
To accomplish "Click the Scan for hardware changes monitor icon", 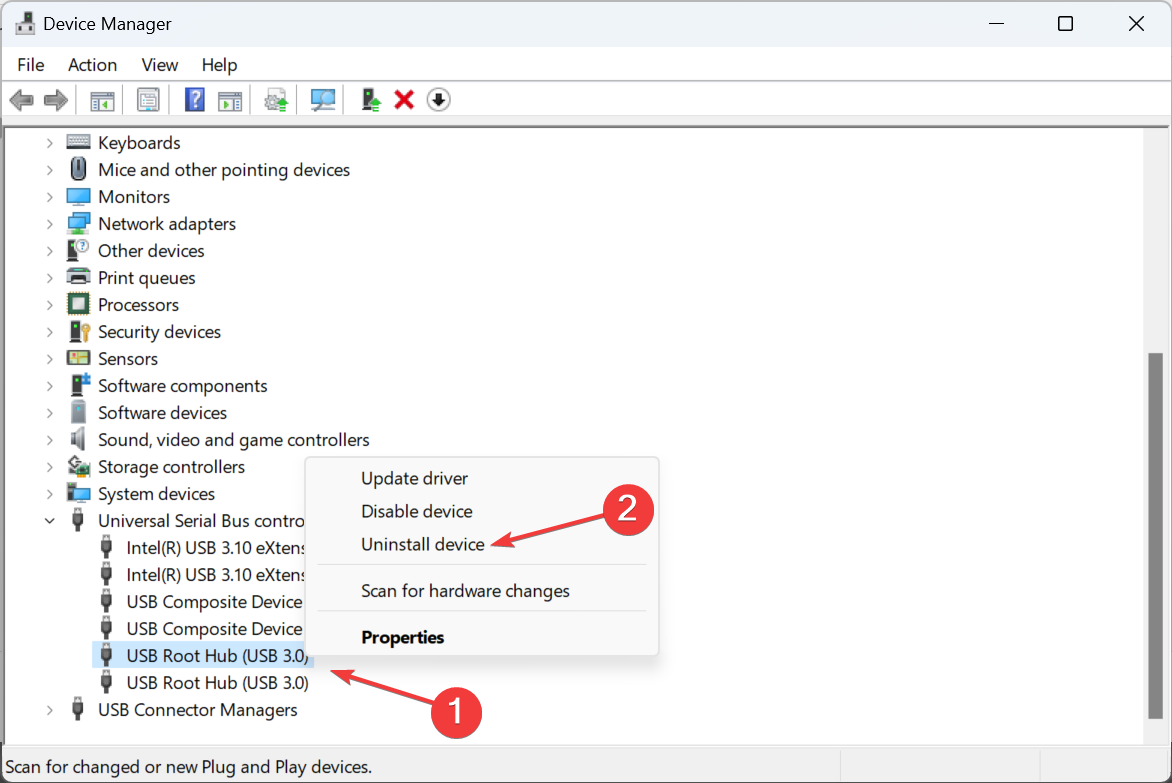I will coord(323,99).
